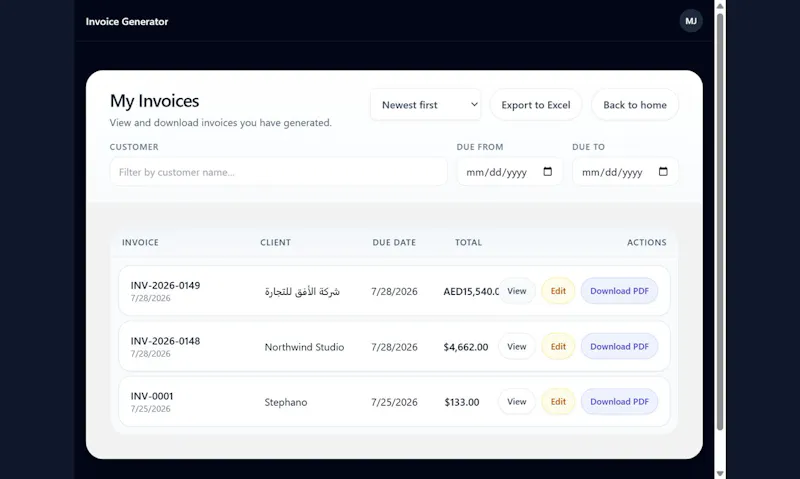Click the Arabic client name

click(302, 291)
